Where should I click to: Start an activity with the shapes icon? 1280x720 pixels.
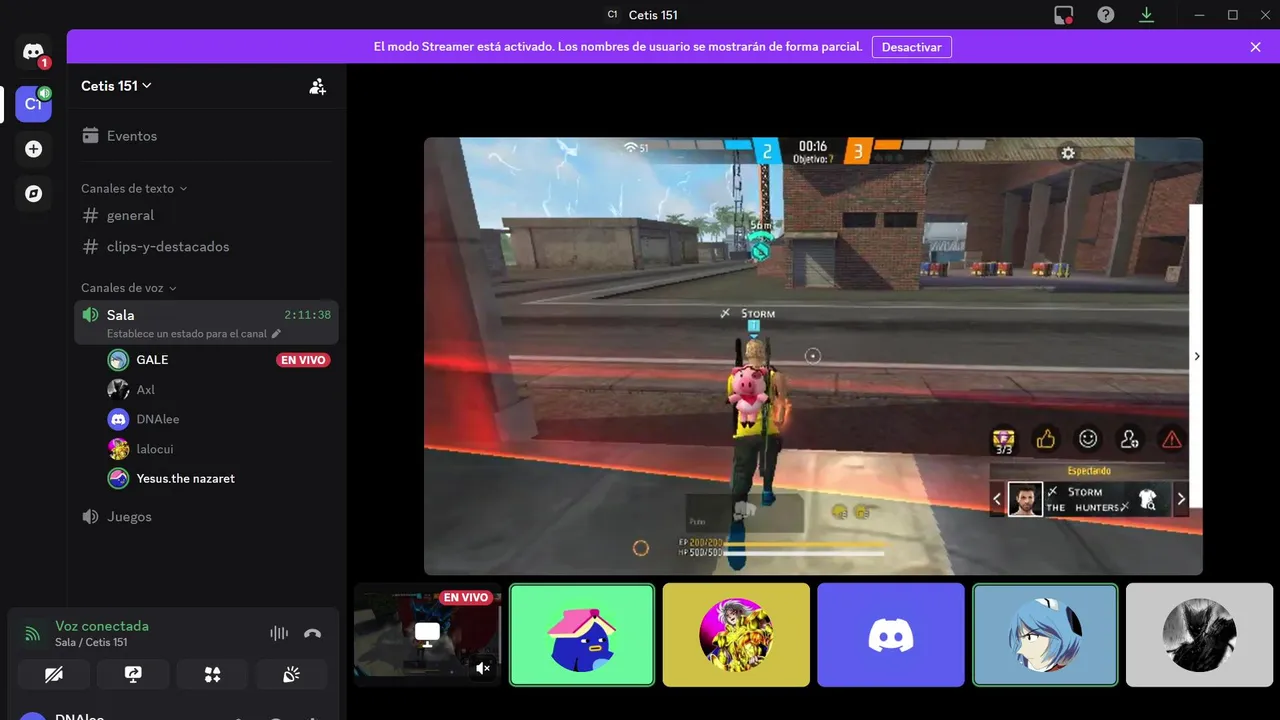pos(212,675)
